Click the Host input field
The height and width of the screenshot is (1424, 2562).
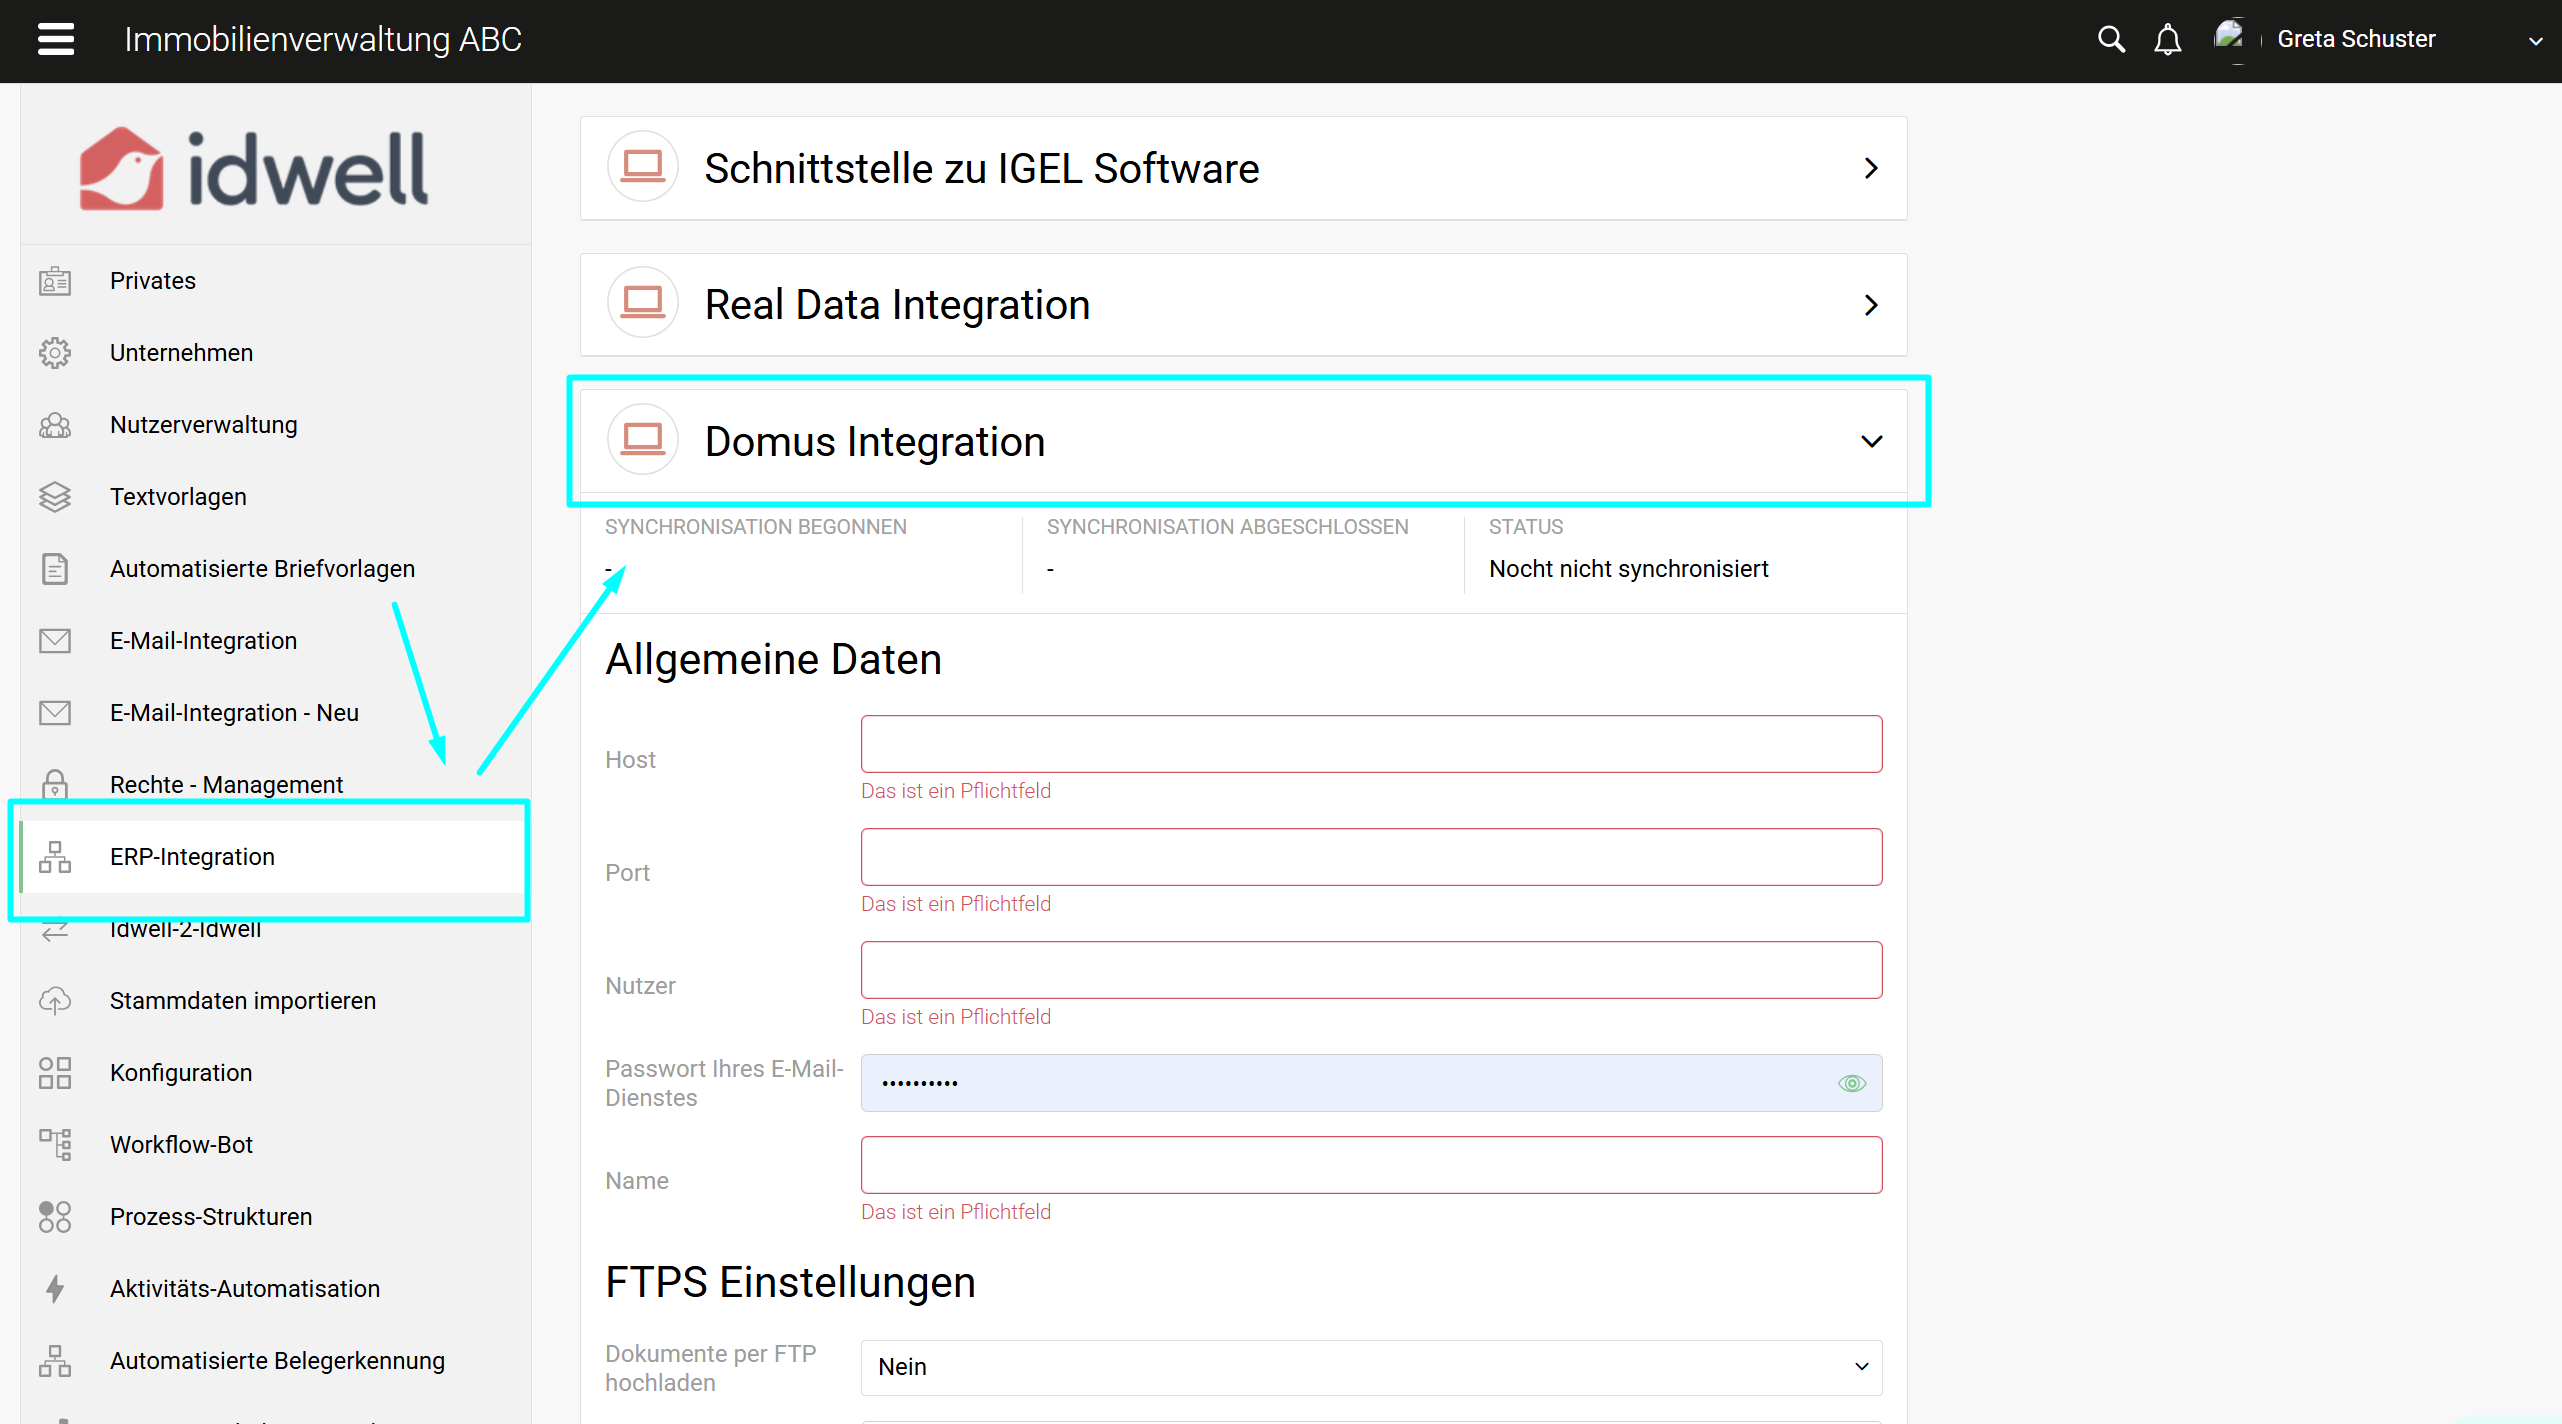coord(1370,744)
